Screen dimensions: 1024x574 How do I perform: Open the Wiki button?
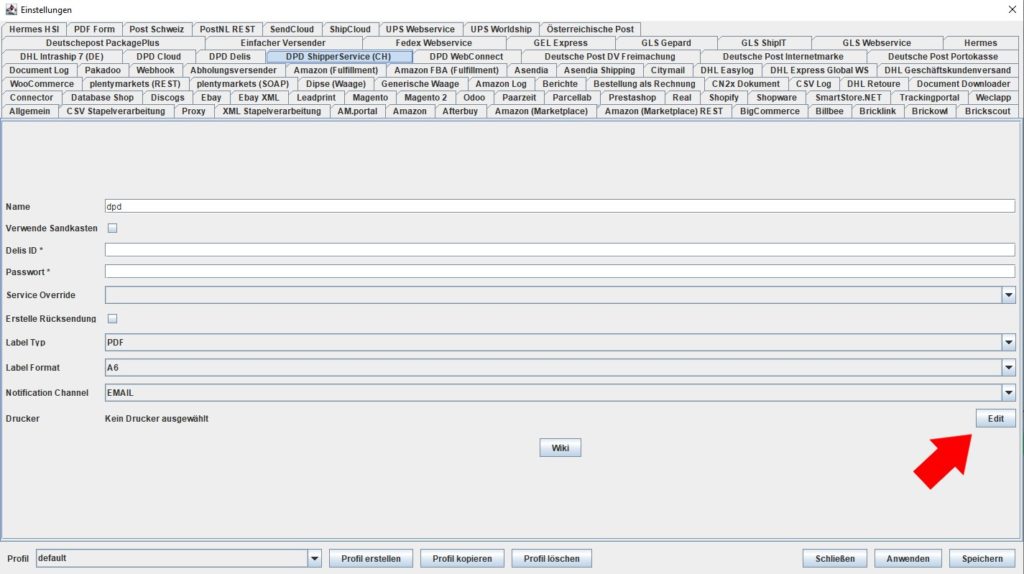560,448
